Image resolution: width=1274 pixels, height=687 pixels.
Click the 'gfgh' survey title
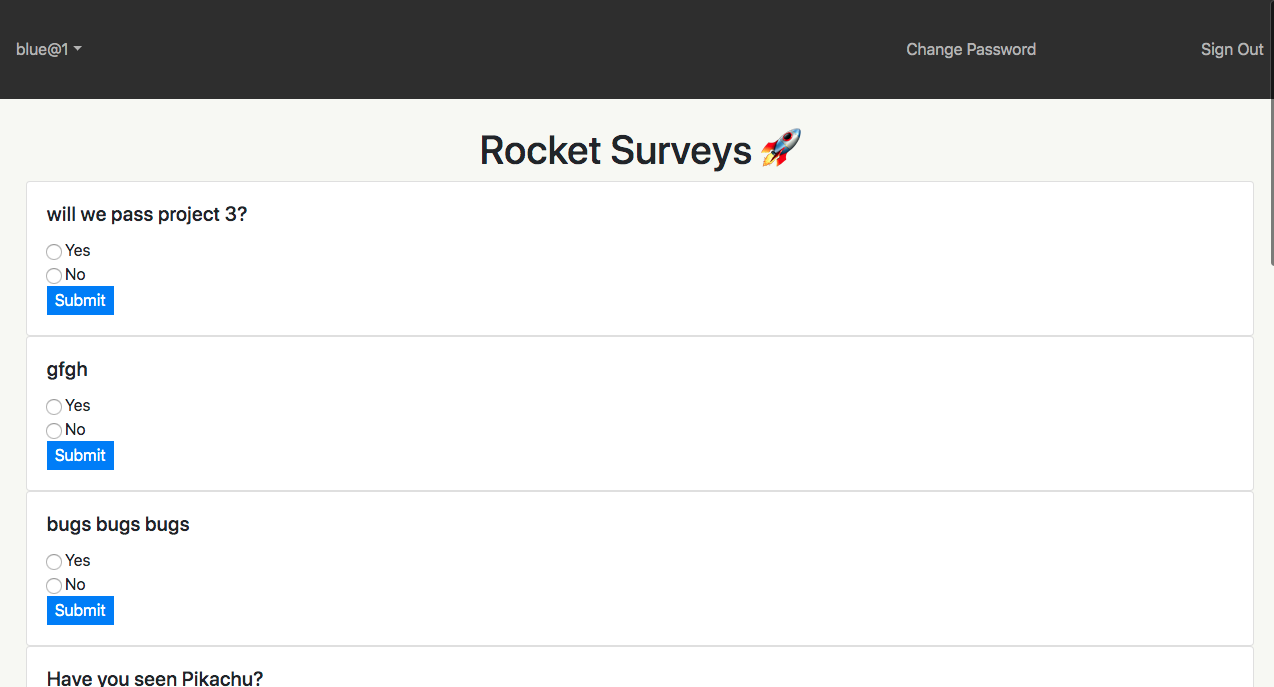tap(67, 369)
